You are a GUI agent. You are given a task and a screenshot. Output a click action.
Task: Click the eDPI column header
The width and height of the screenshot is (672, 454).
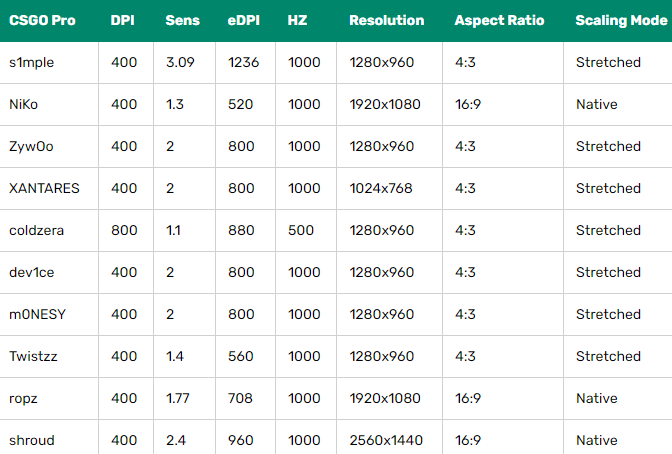point(243,20)
